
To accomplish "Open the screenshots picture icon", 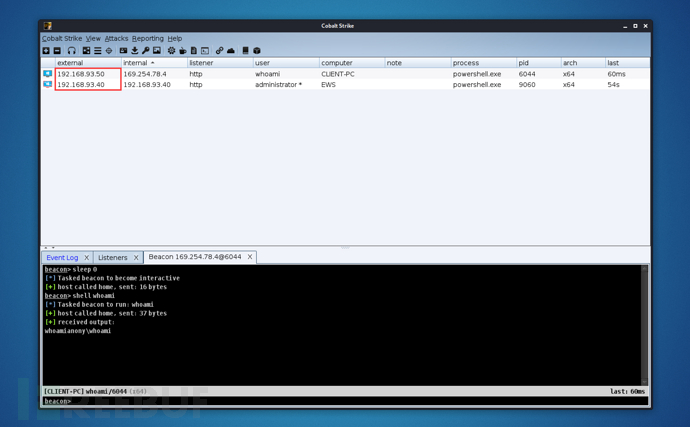I will pyautogui.click(x=157, y=51).
